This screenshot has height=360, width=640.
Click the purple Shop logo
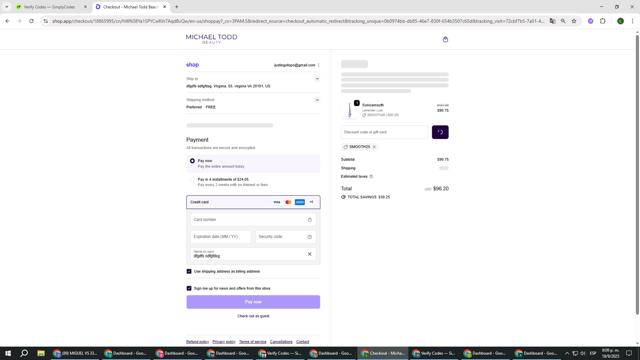pyautogui.click(x=193, y=65)
